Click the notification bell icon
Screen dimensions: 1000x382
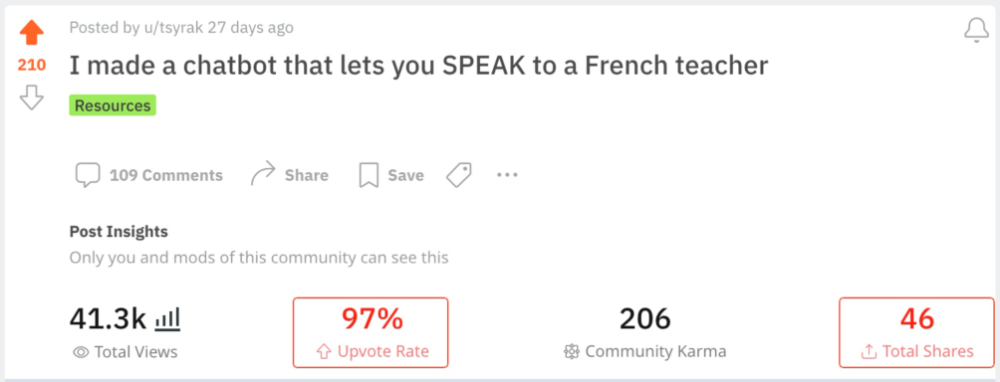976,30
